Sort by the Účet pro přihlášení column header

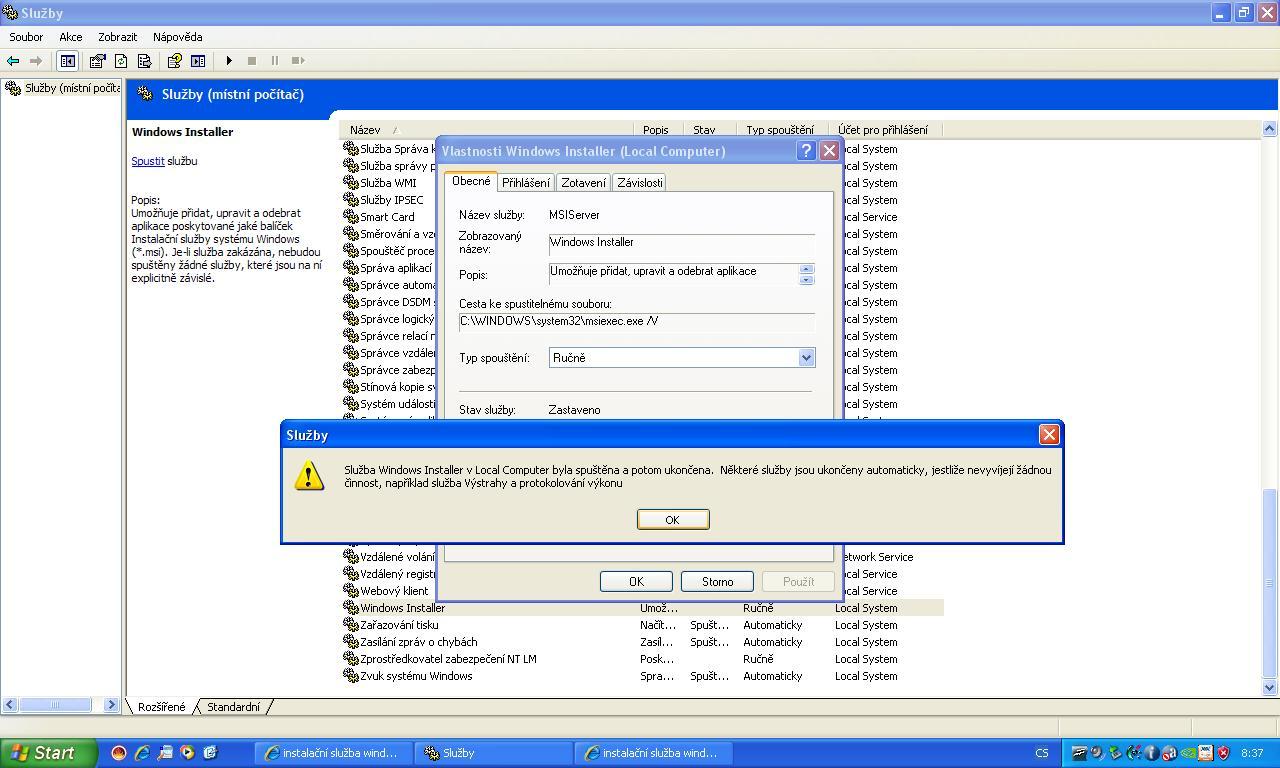coord(885,129)
